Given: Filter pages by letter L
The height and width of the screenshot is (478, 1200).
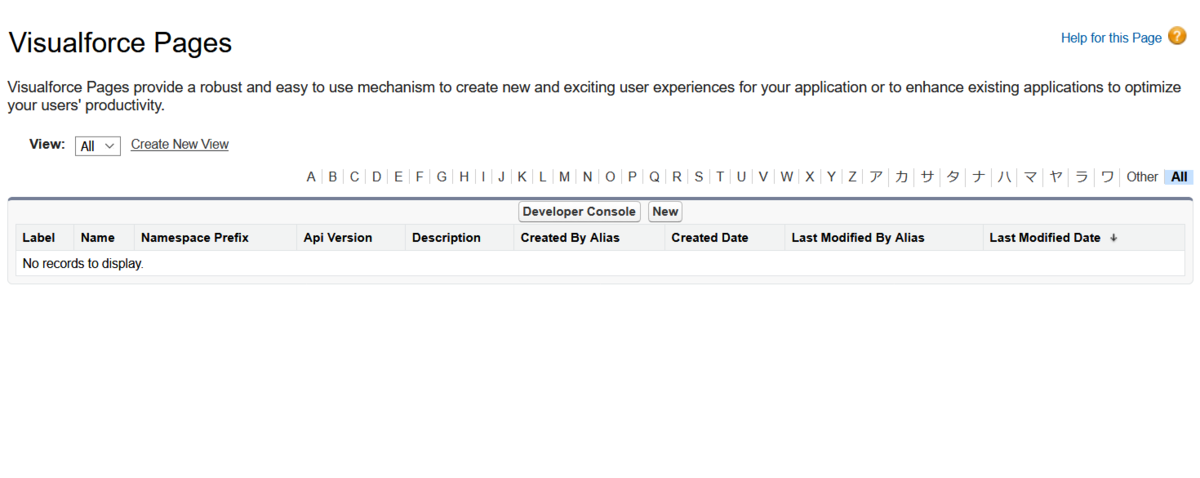Looking at the screenshot, I should [x=542, y=177].
